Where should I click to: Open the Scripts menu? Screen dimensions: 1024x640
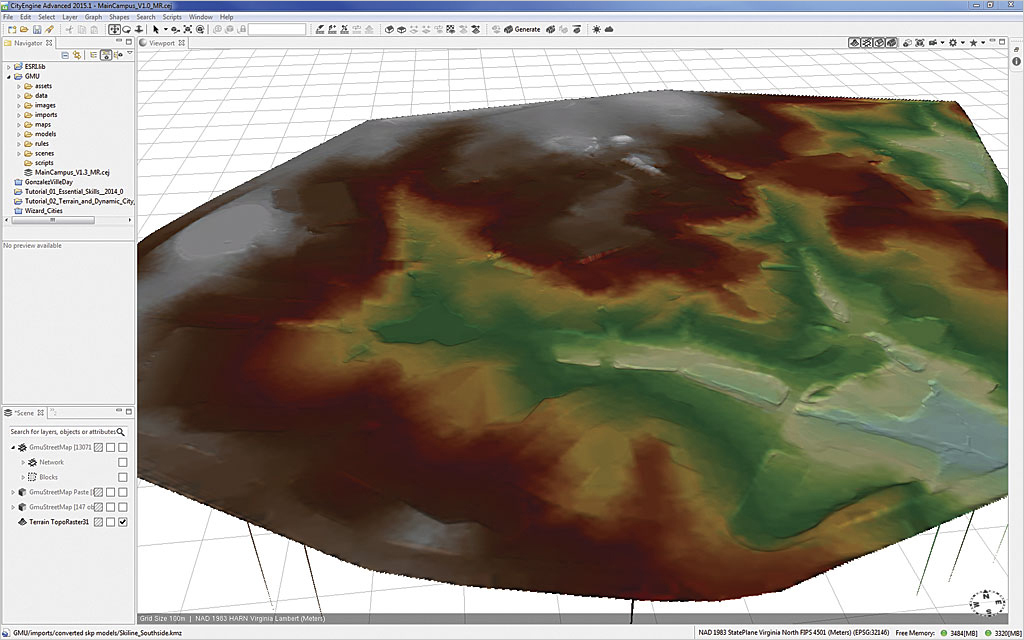click(x=172, y=17)
